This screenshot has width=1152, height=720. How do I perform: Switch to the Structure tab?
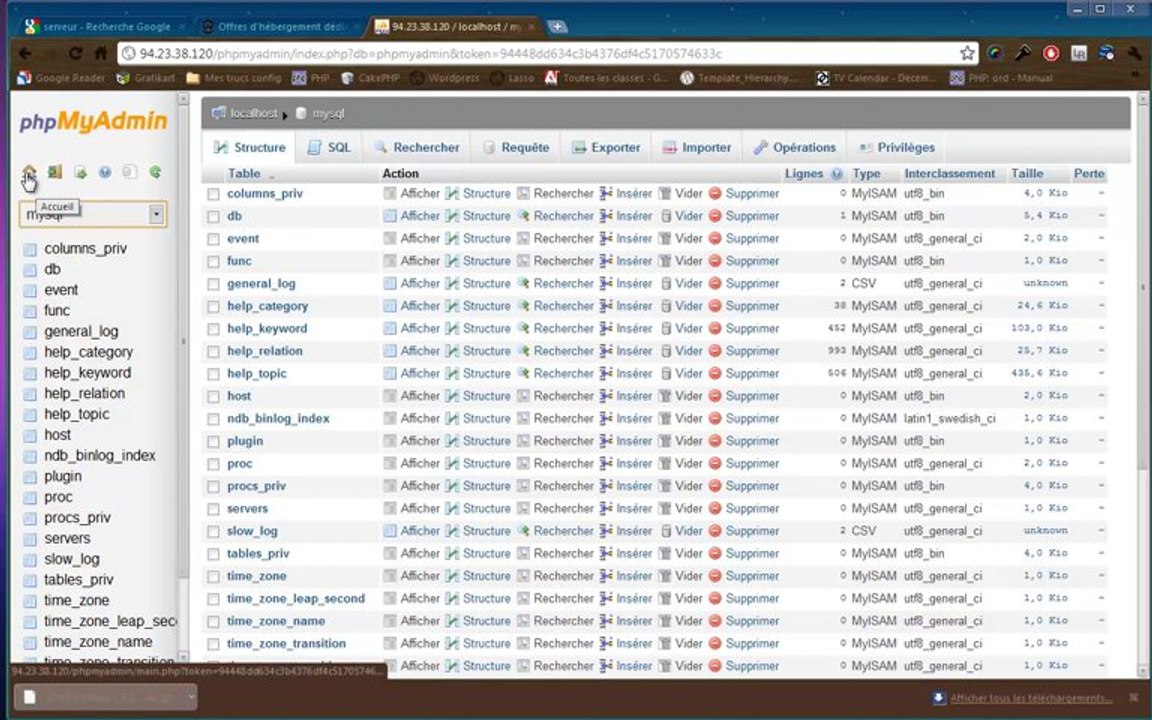click(x=249, y=148)
